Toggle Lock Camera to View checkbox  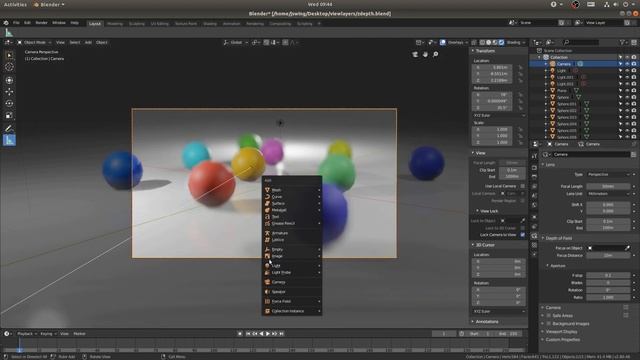point(522,235)
